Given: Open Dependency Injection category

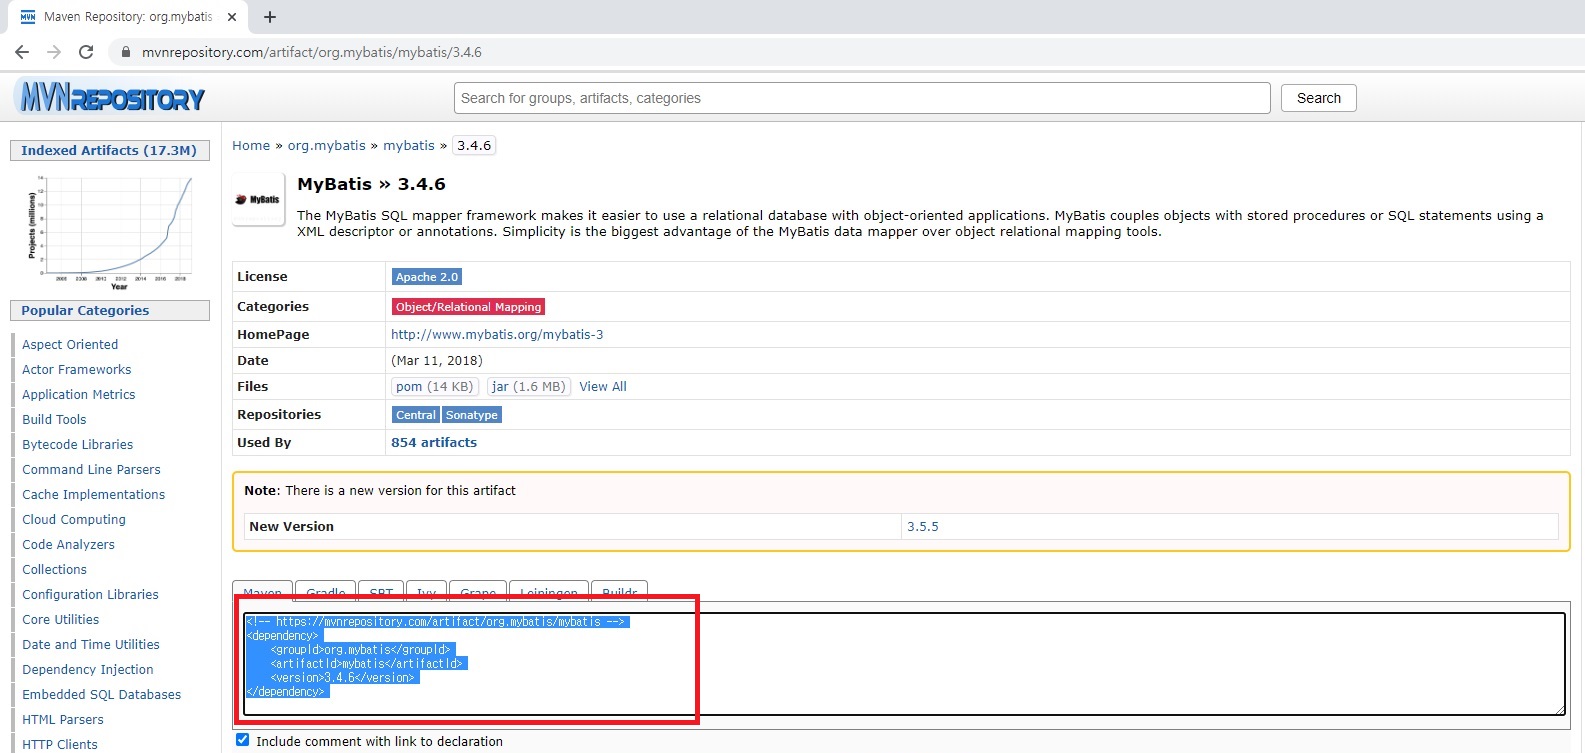Looking at the screenshot, I should click(88, 670).
